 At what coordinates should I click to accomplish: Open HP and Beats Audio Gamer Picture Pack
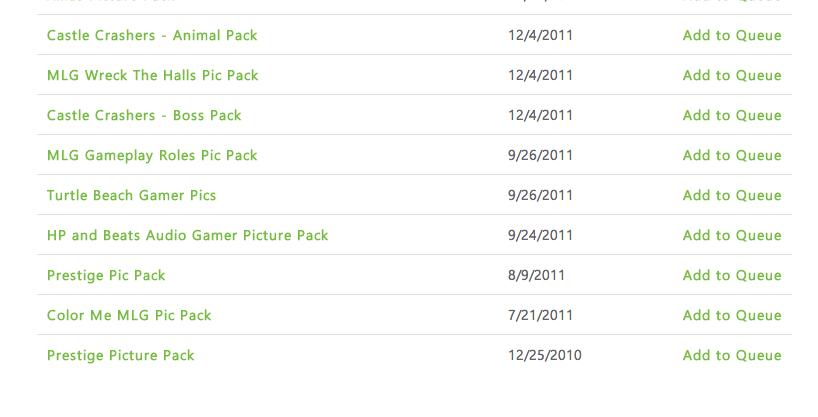(187, 235)
